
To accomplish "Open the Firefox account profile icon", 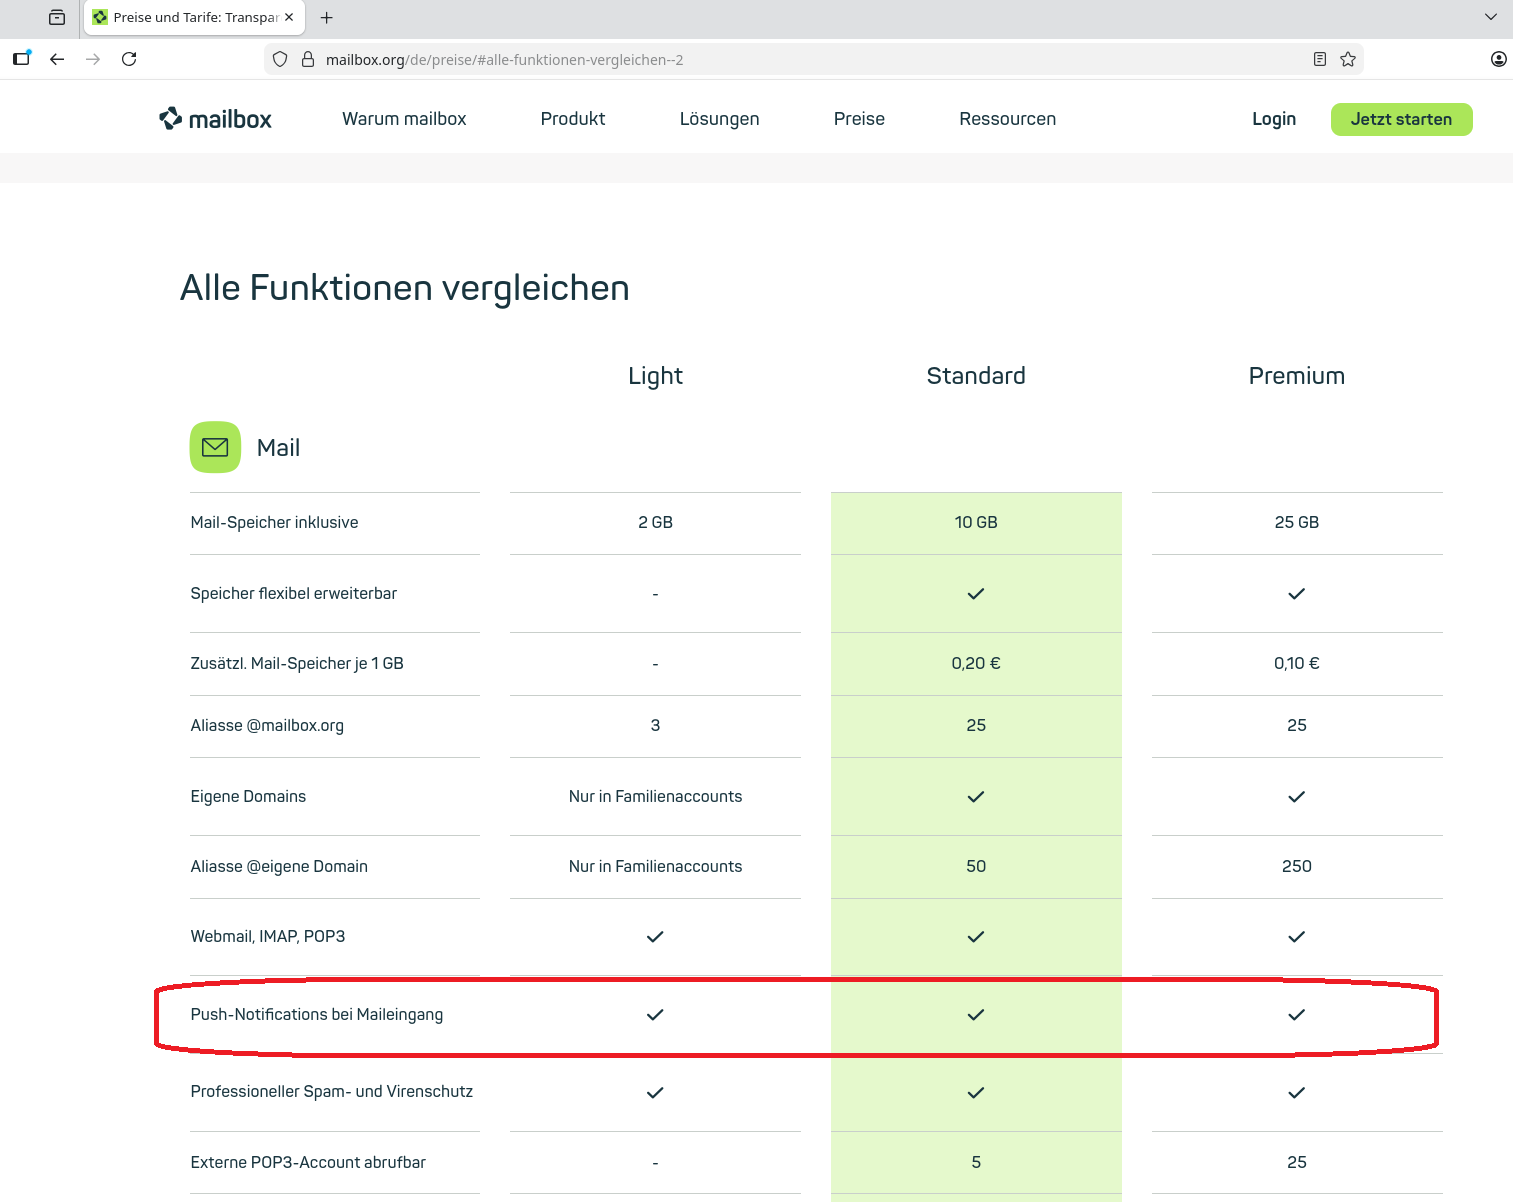I will pos(1498,59).
